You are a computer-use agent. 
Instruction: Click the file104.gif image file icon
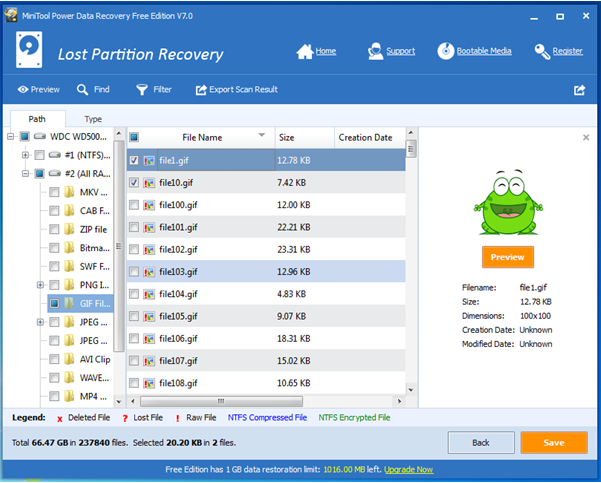tap(149, 294)
